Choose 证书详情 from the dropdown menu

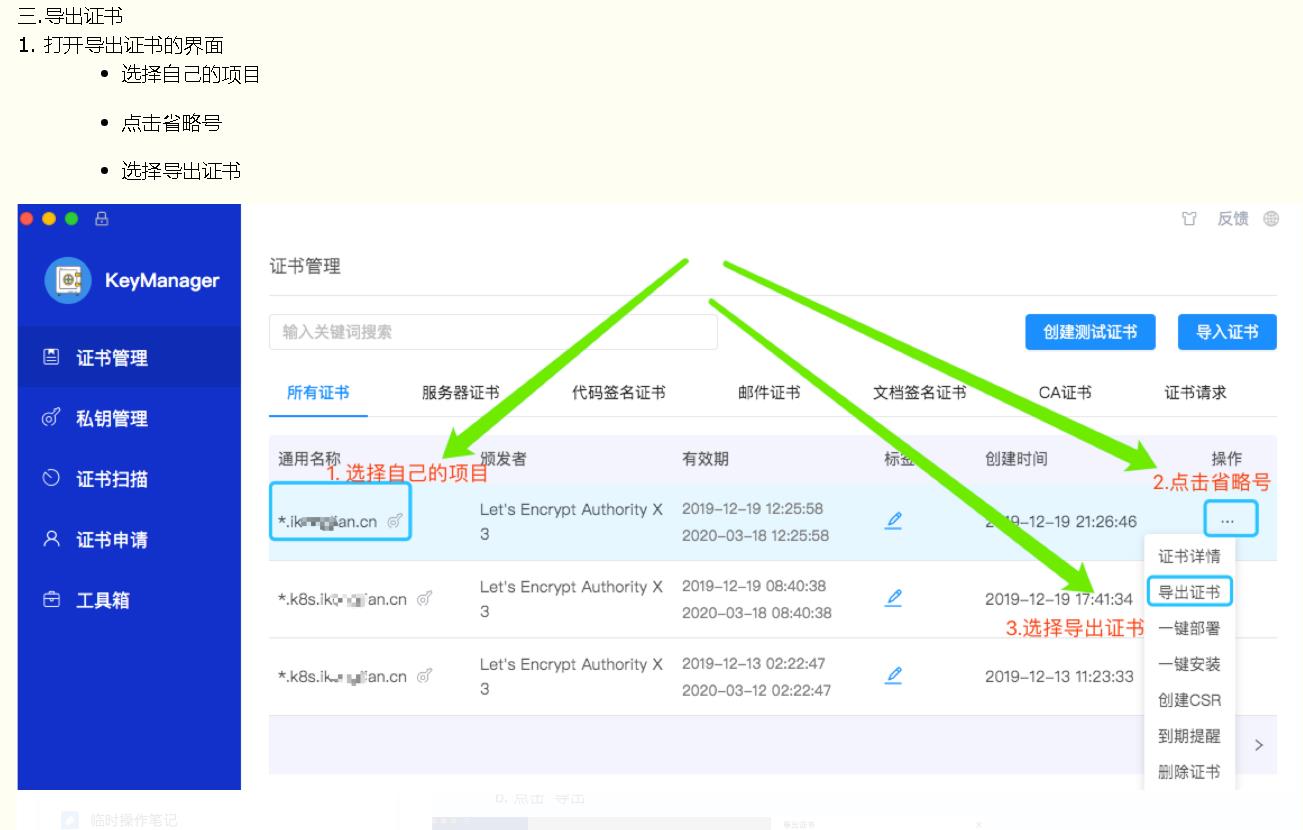click(x=1189, y=556)
